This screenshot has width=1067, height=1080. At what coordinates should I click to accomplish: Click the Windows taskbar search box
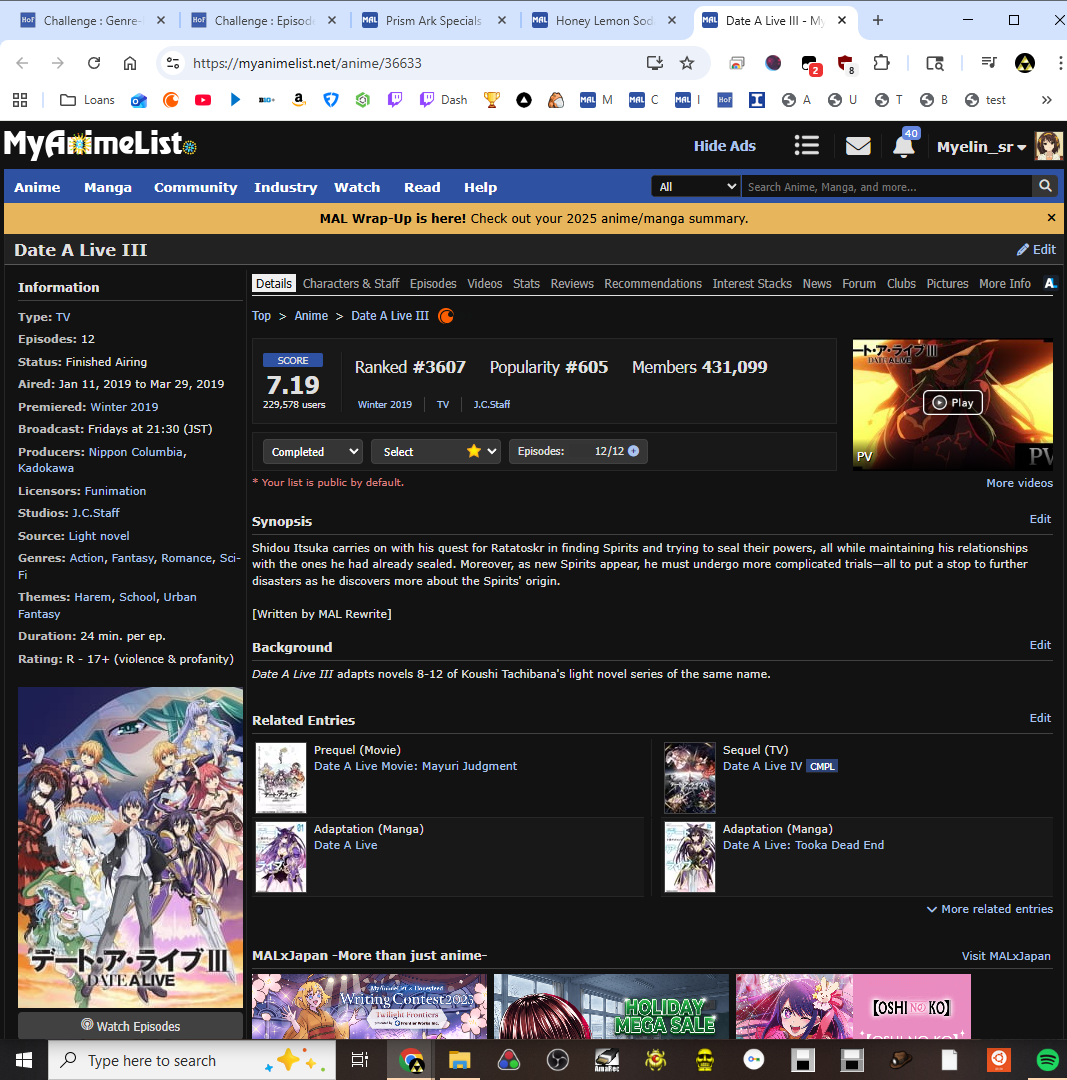(x=191, y=1060)
